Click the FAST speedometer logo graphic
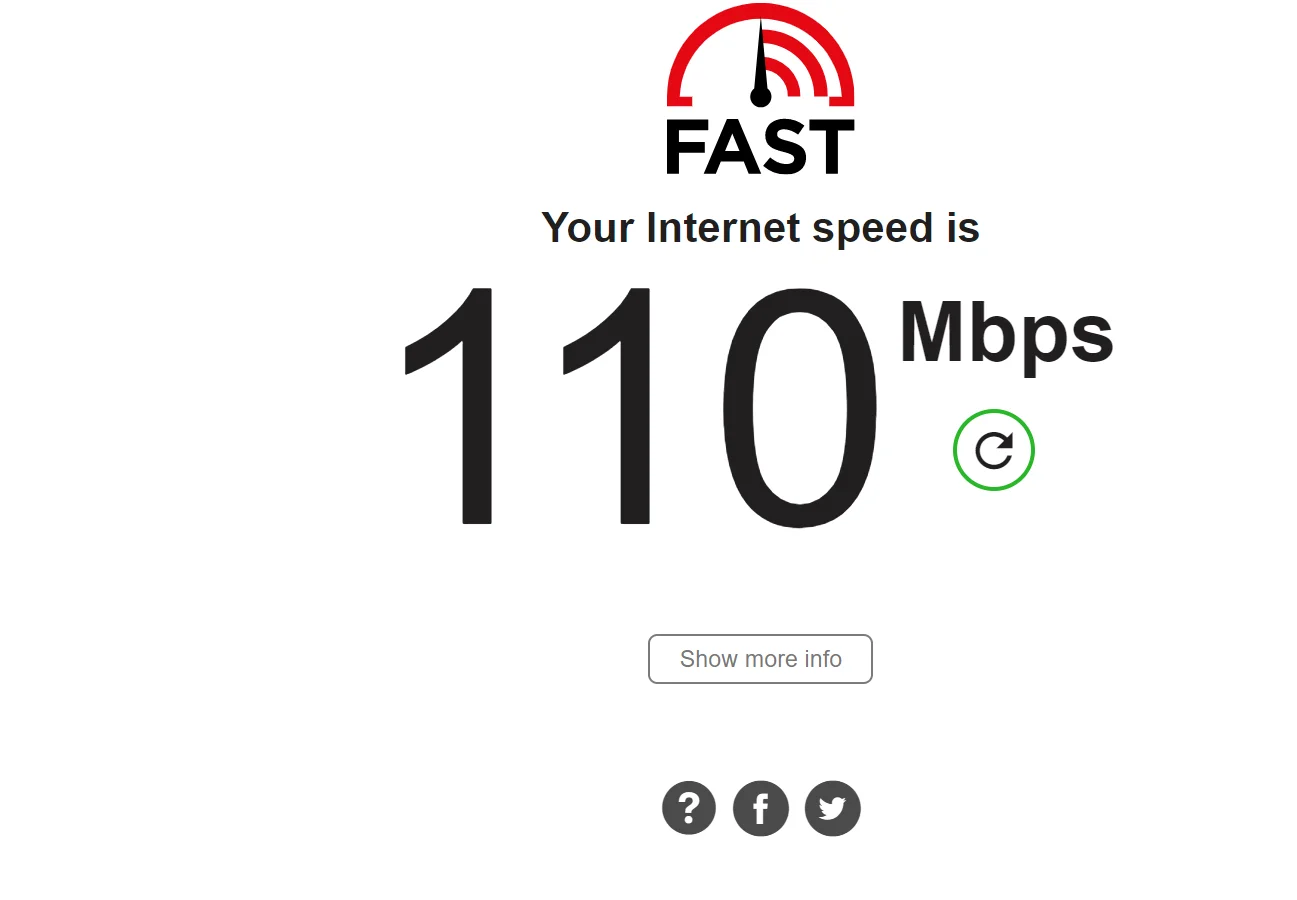Viewport: 1297px width, 900px height. click(x=760, y=90)
